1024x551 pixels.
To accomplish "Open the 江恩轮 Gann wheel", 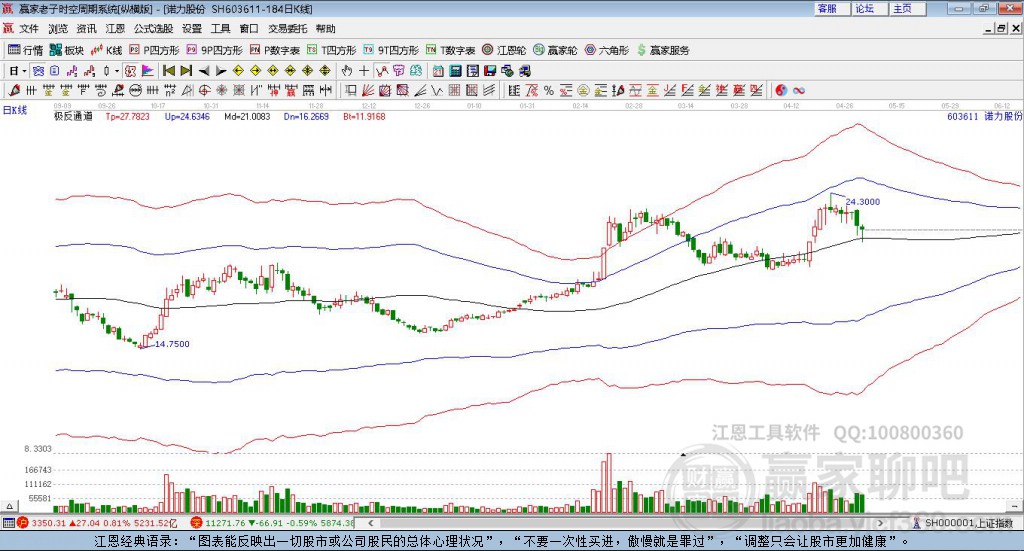I will click(504, 50).
